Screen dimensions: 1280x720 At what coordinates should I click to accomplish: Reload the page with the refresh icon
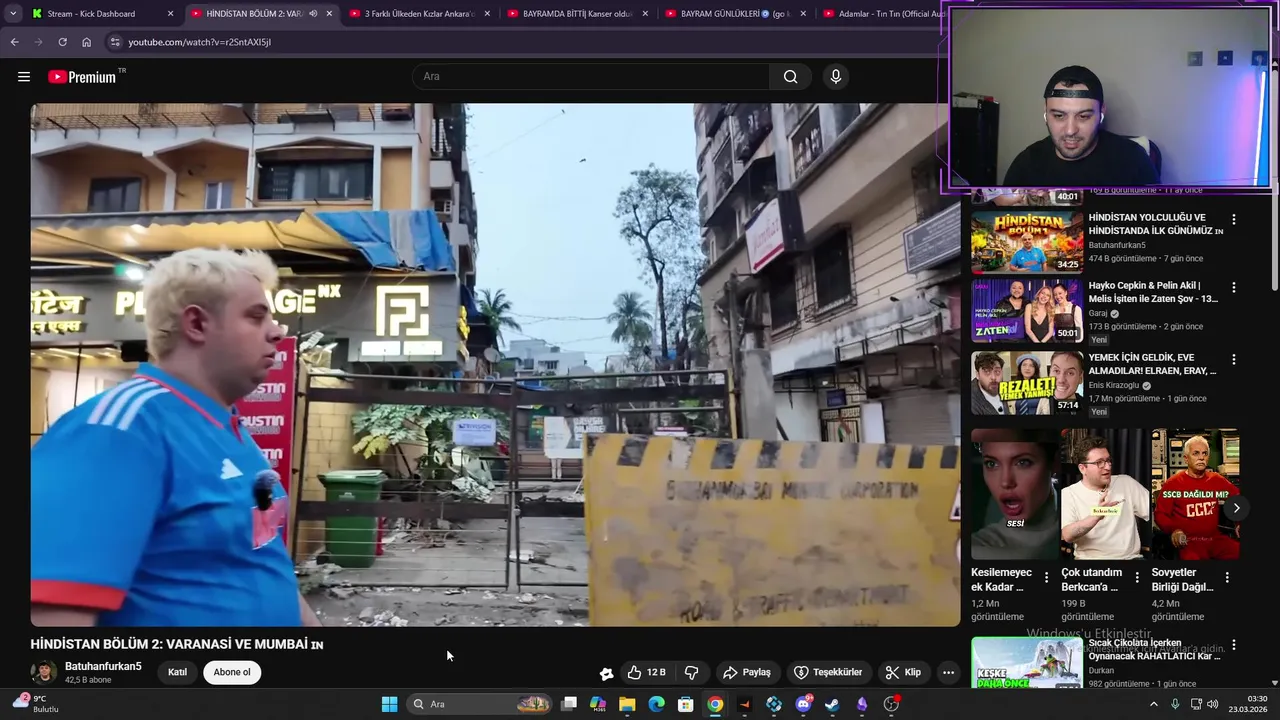click(62, 42)
